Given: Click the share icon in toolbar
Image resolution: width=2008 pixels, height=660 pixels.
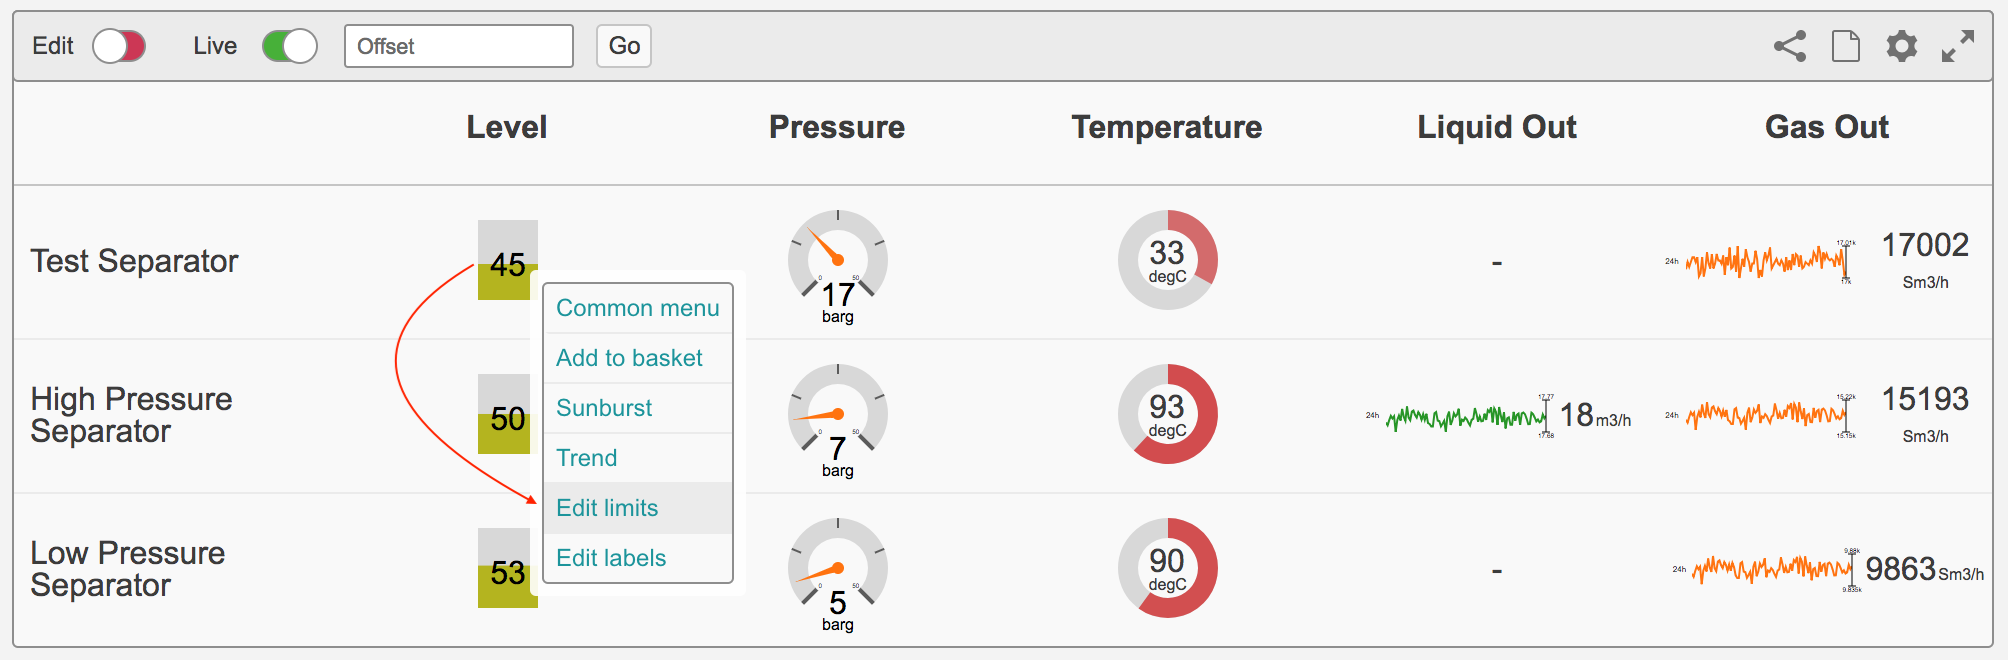Looking at the screenshot, I should [x=1790, y=46].
